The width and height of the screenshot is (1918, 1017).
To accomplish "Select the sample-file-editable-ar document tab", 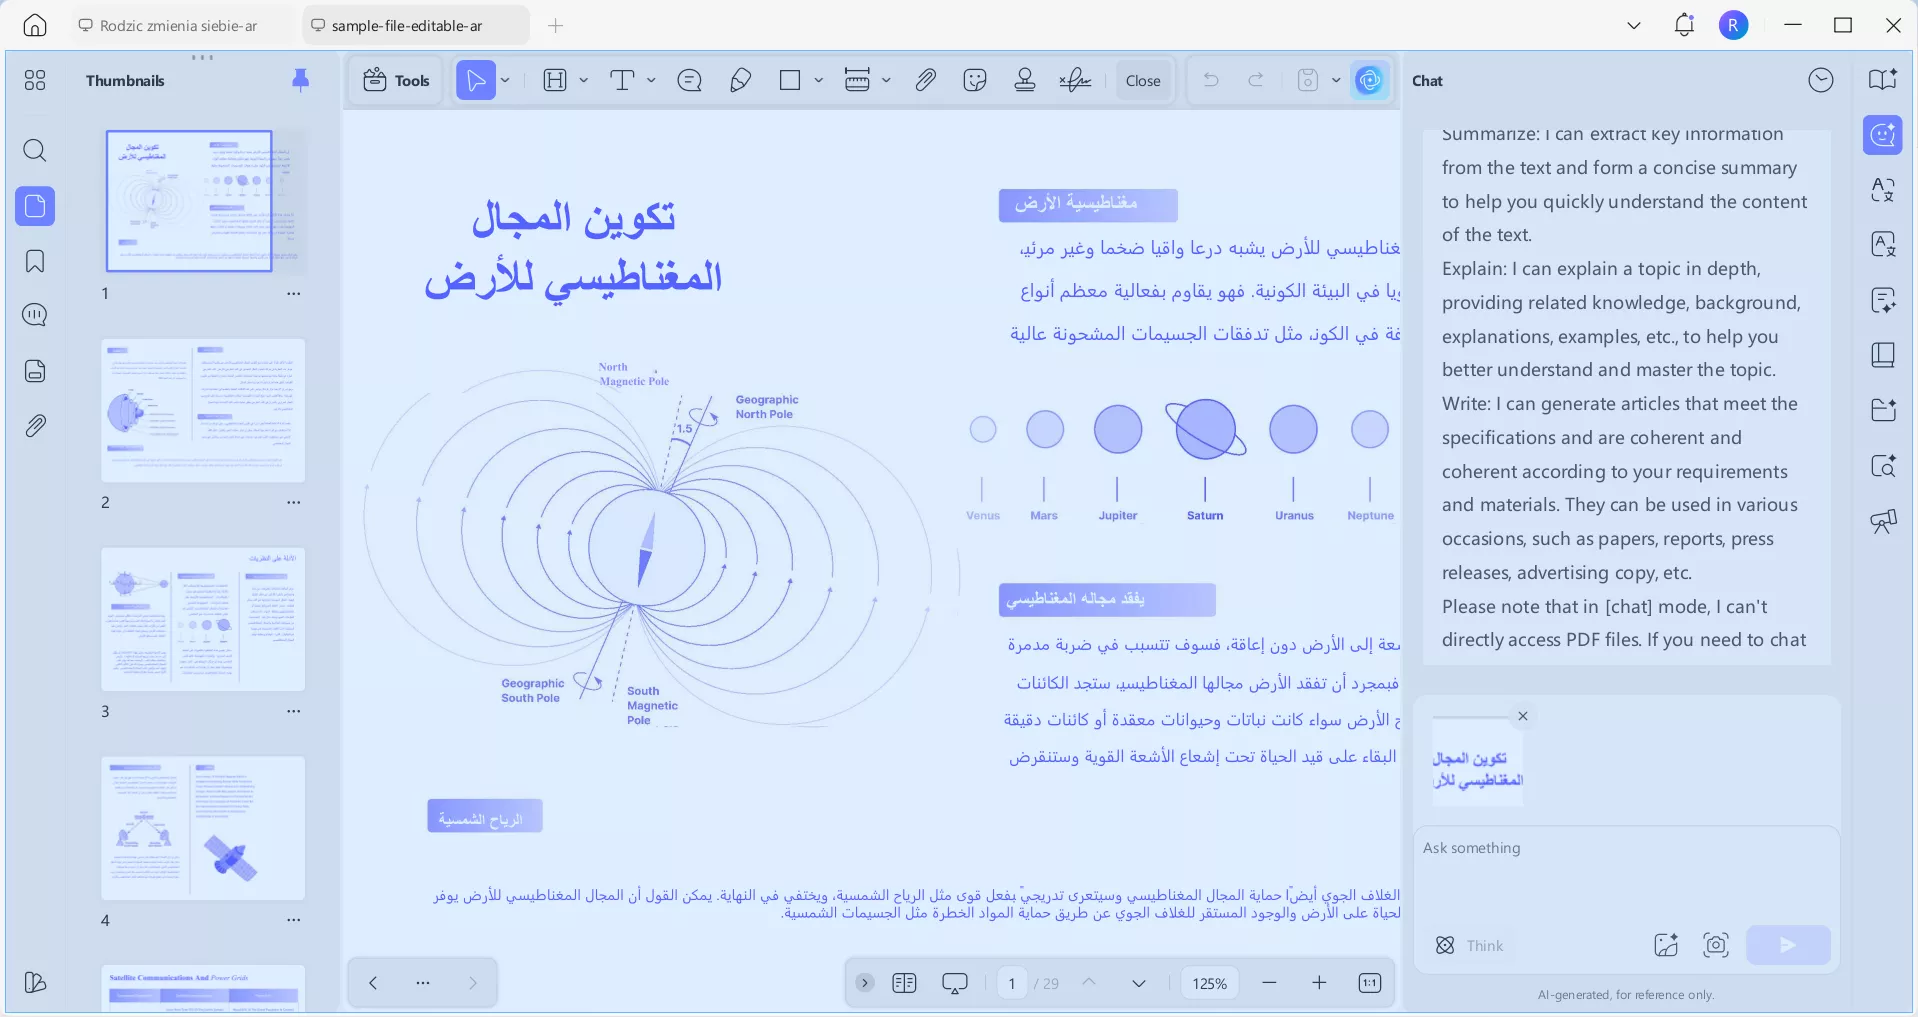I will (x=413, y=25).
